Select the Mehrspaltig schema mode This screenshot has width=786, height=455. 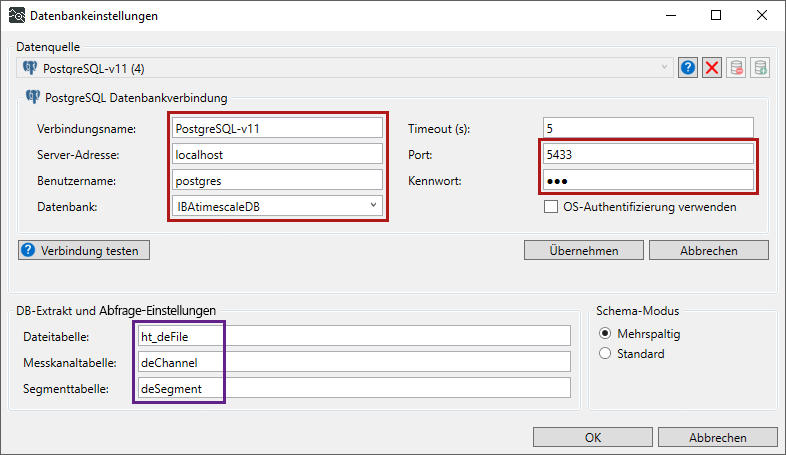[x=604, y=334]
